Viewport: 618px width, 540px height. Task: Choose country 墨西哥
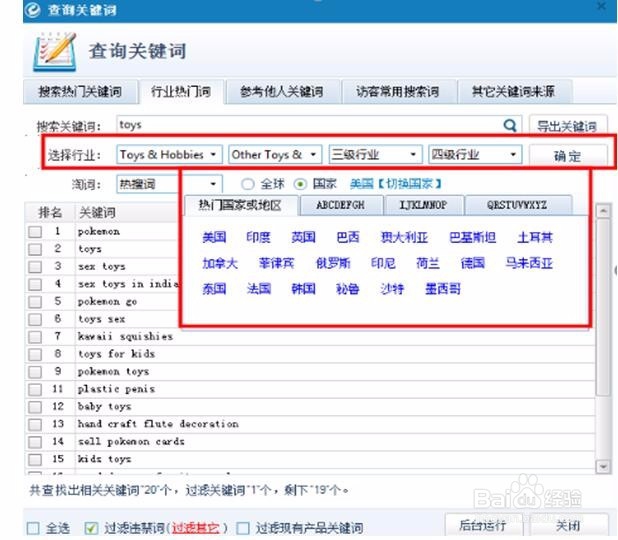443,289
